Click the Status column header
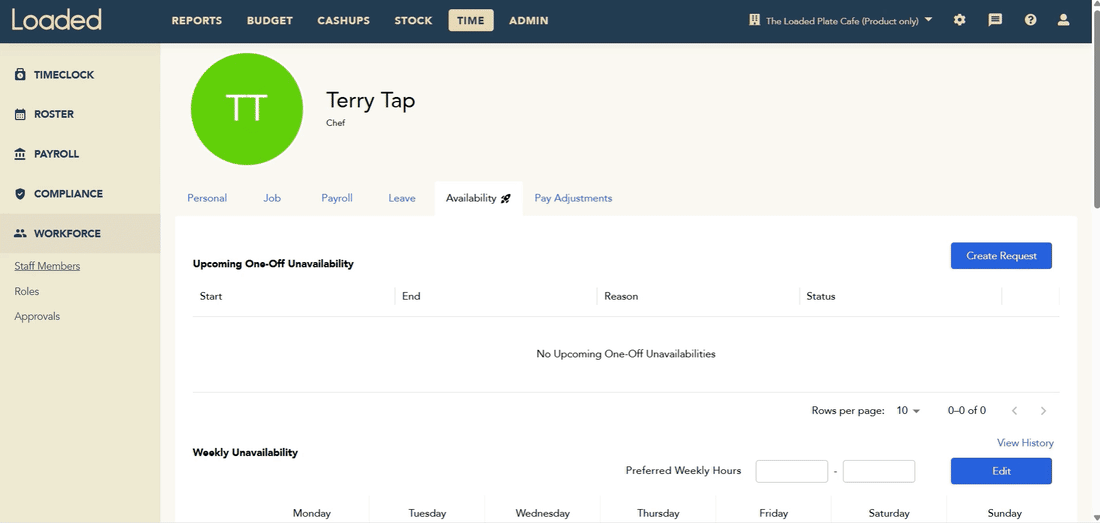 pos(821,296)
